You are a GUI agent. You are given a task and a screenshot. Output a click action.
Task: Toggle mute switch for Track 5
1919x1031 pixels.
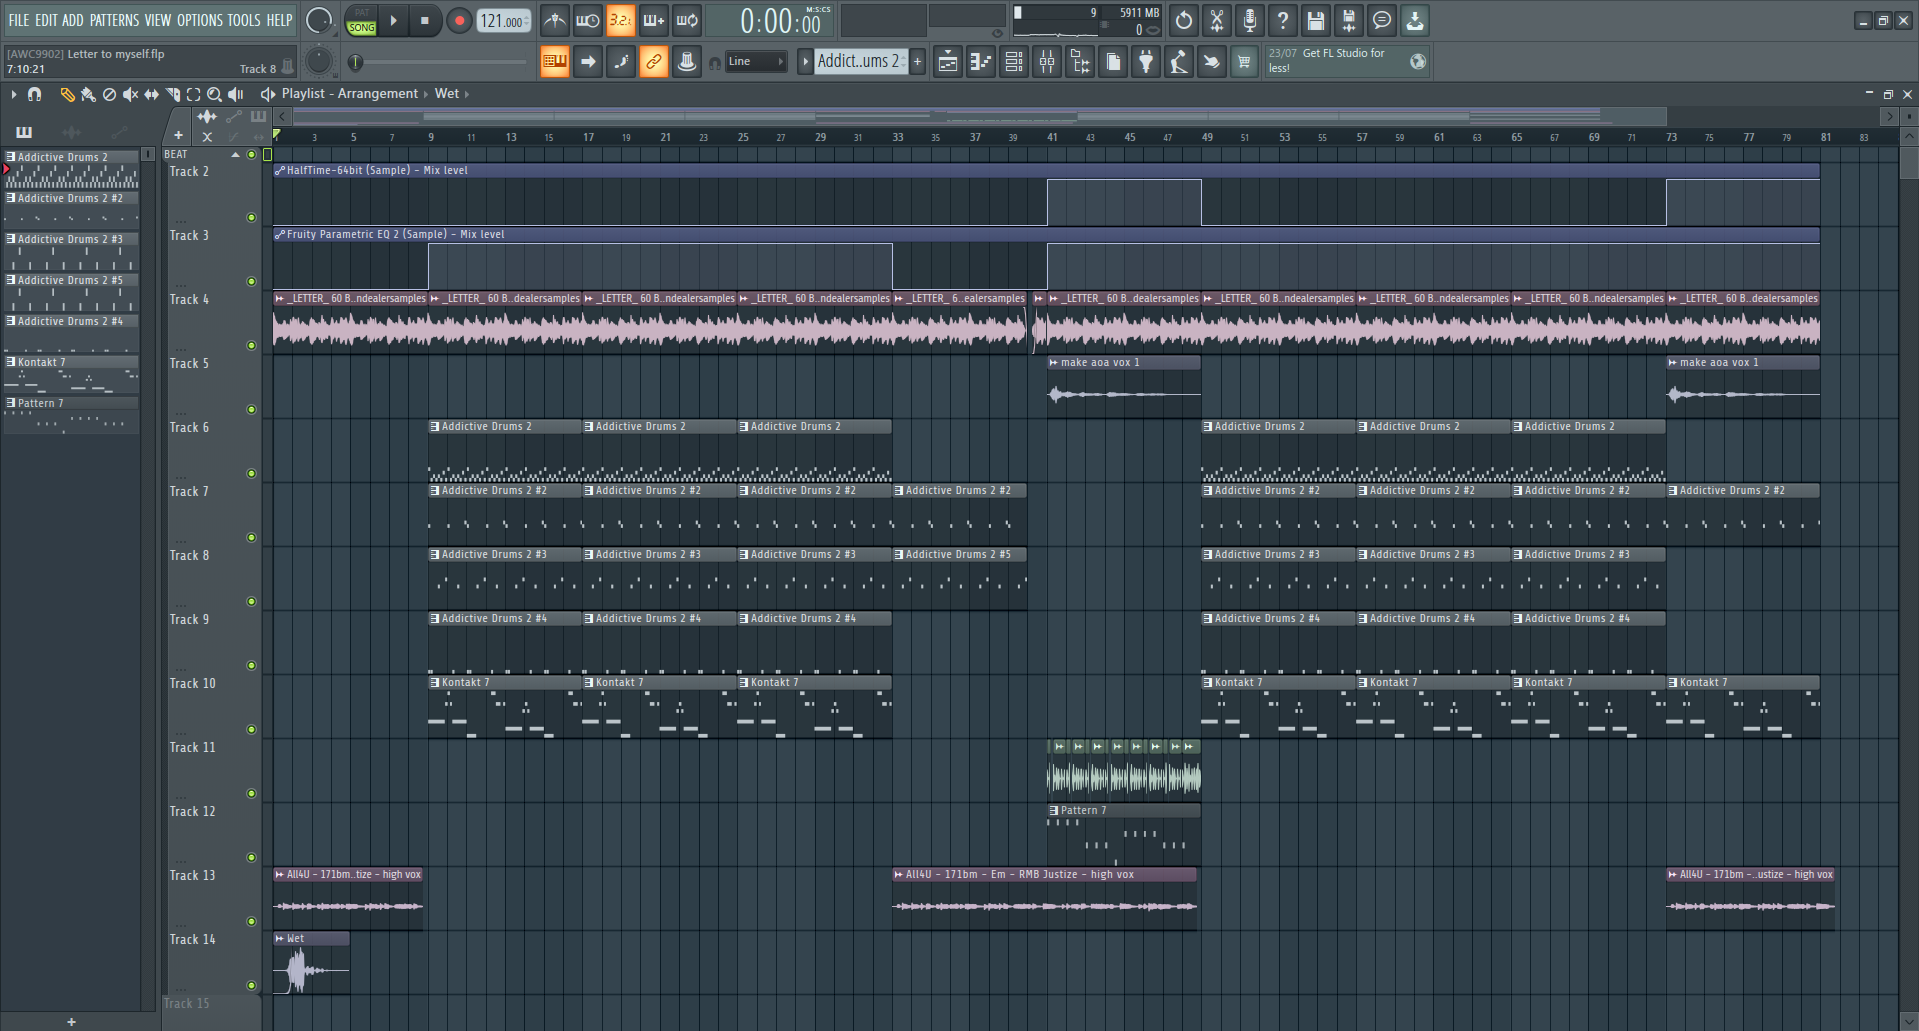point(251,409)
